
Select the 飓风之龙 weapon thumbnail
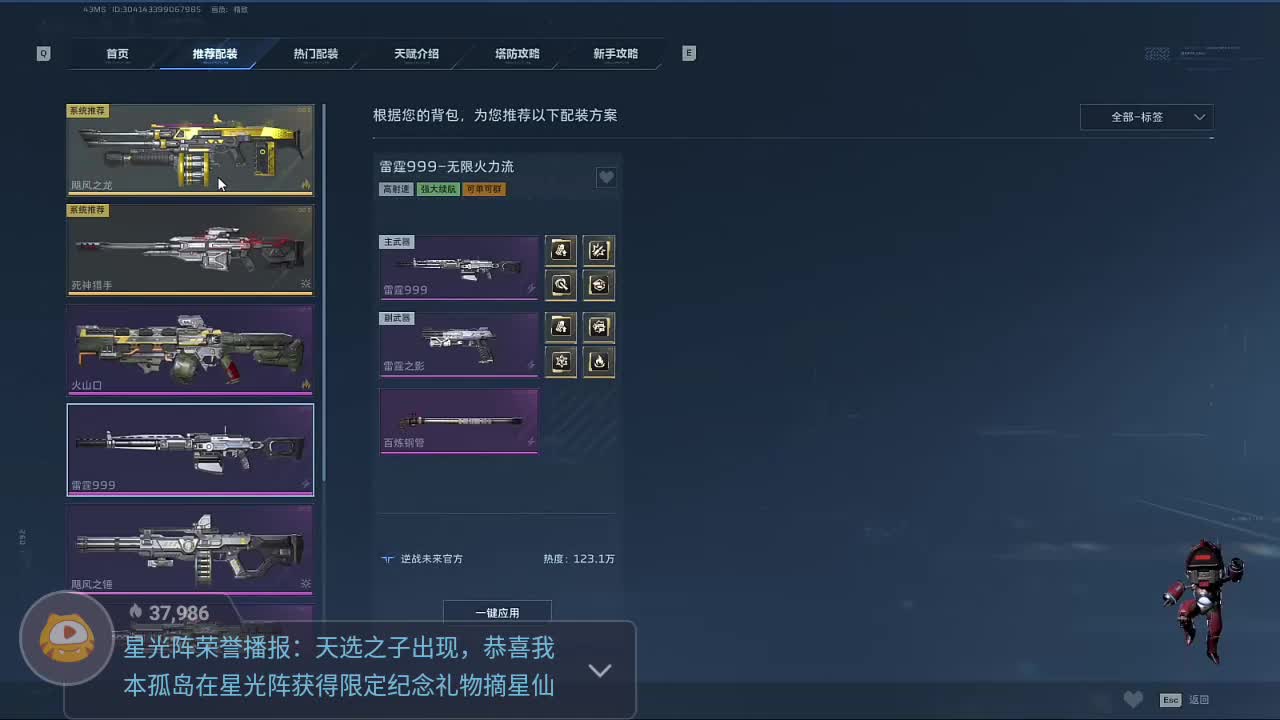point(190,149)
